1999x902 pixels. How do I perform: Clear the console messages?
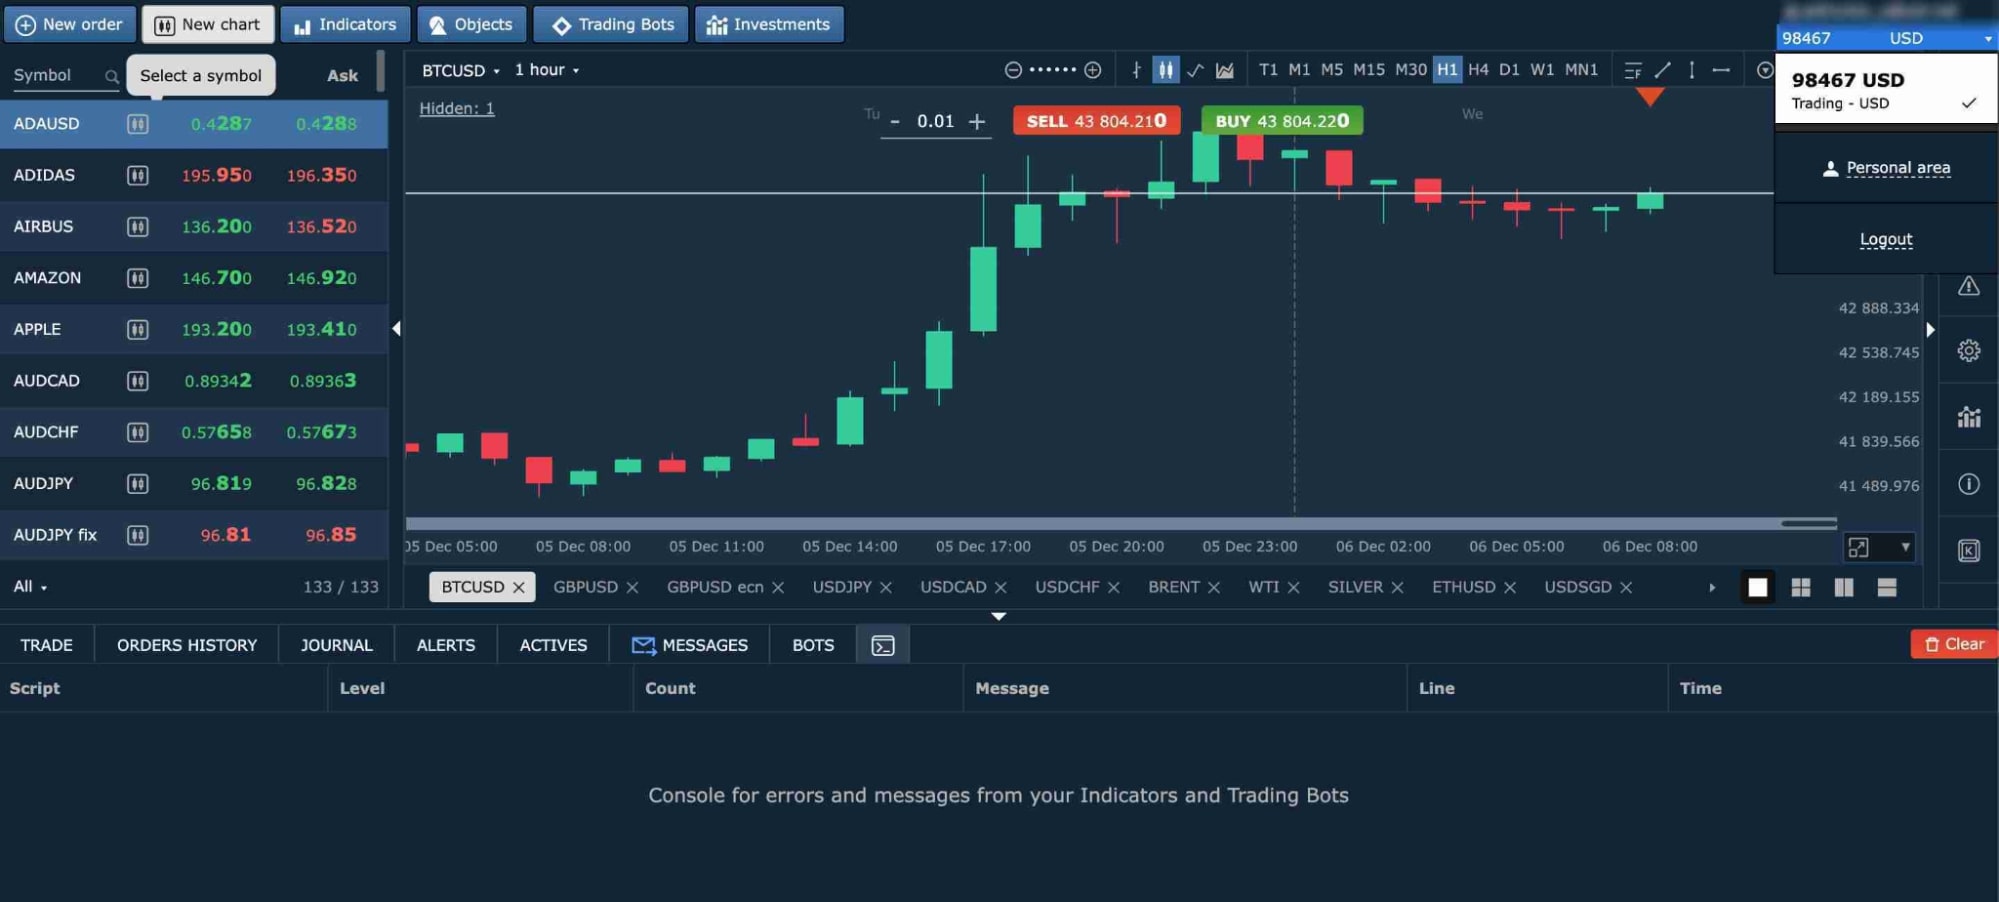point(1954,644)
